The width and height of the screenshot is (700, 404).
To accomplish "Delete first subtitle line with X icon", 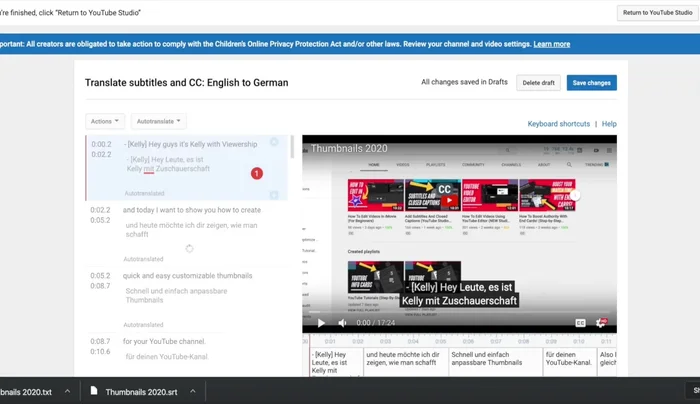I will 274,143.
